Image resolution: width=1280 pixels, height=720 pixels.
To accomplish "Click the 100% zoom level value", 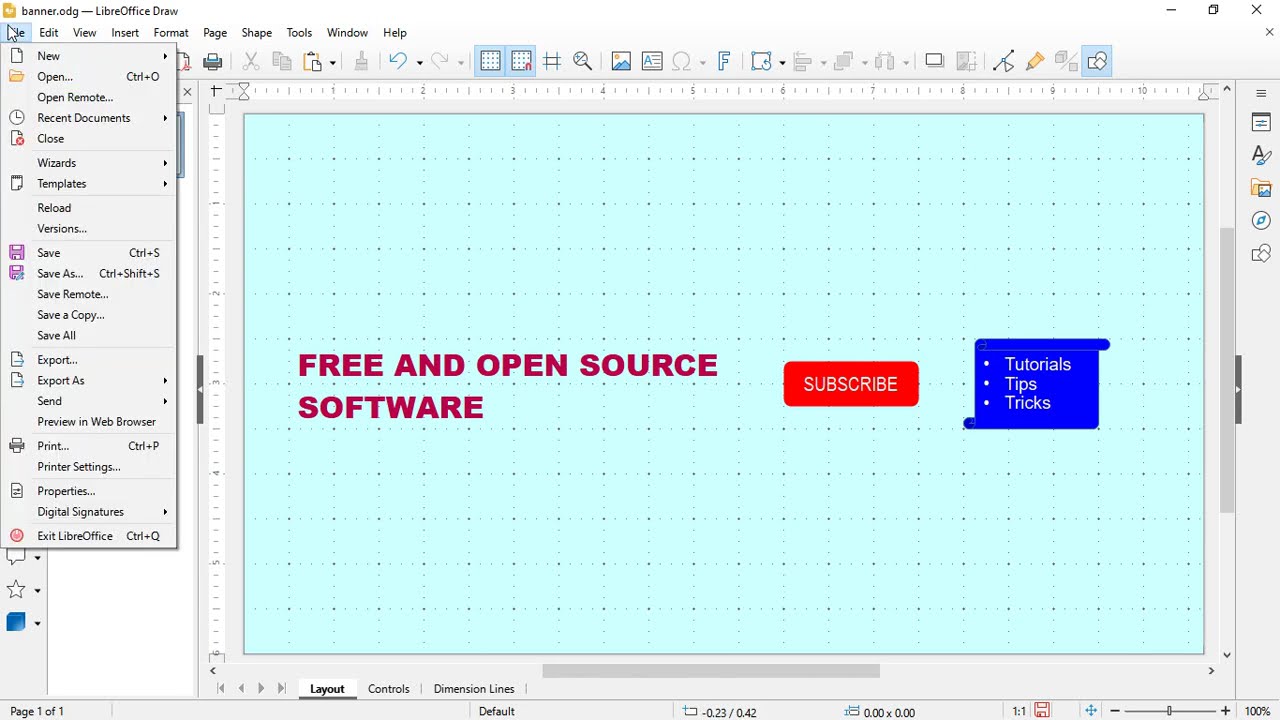I will point(1257,712).
